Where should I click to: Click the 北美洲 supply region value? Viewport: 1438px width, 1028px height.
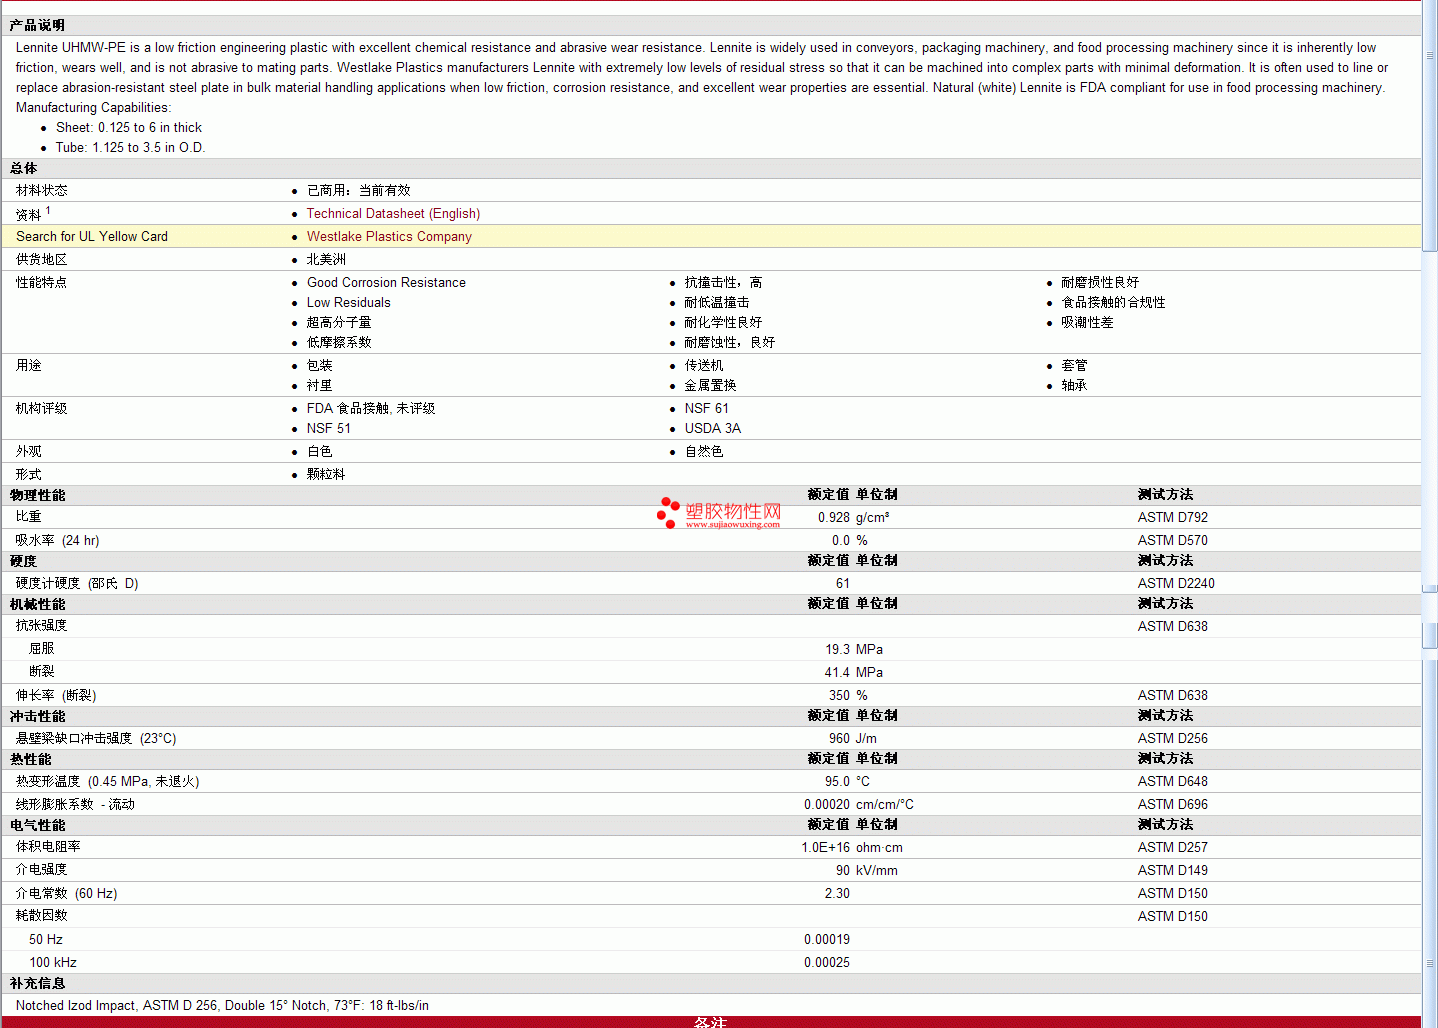coord(326,259)
